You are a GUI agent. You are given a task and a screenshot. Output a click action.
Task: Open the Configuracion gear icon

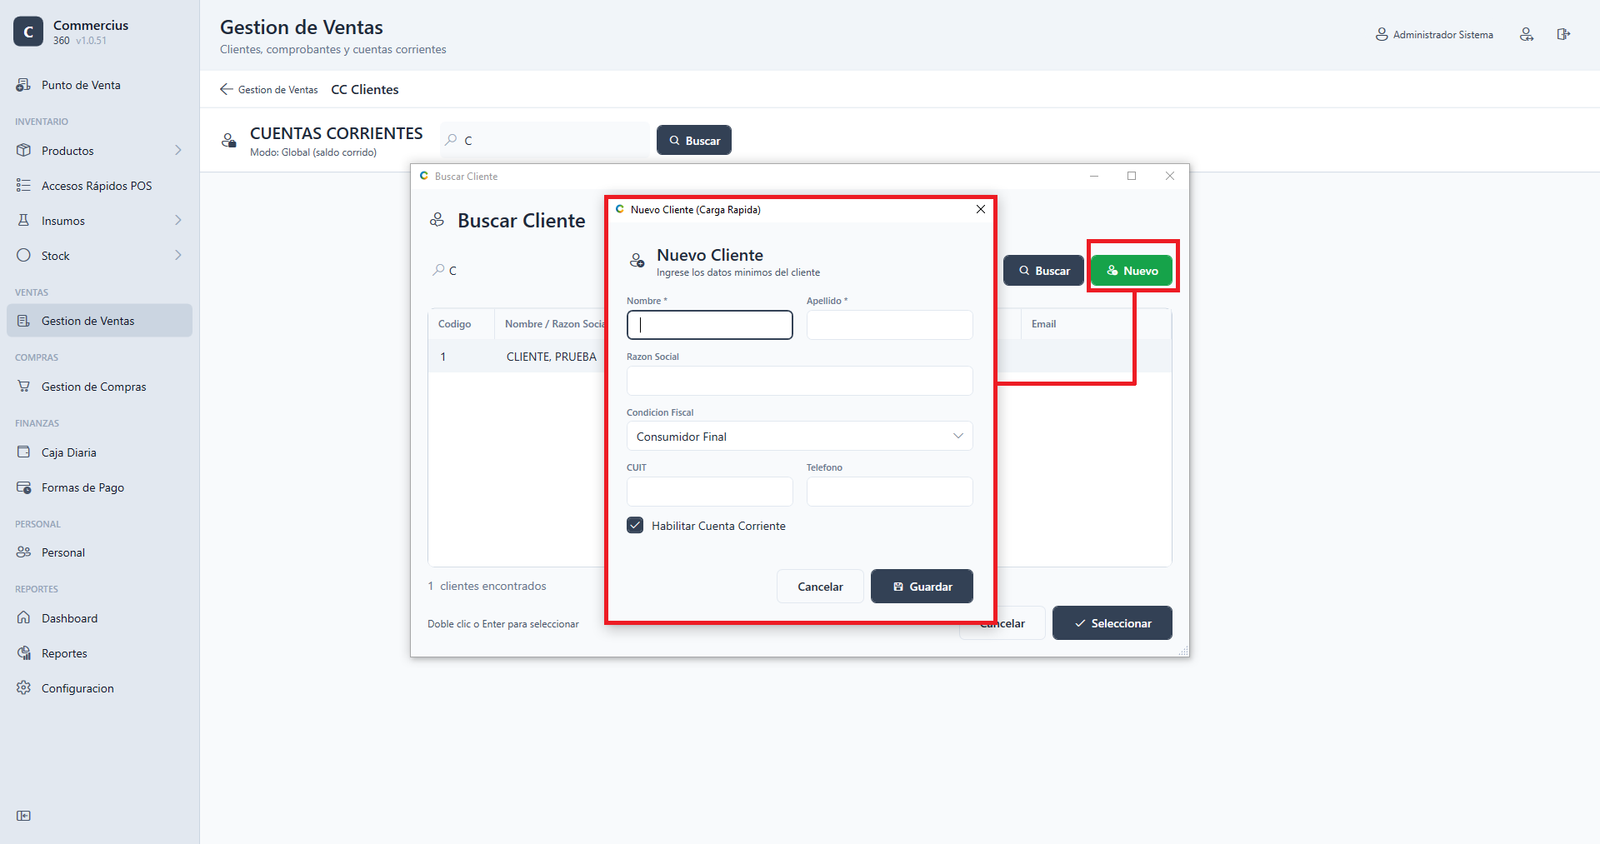[x=24, y=688]
